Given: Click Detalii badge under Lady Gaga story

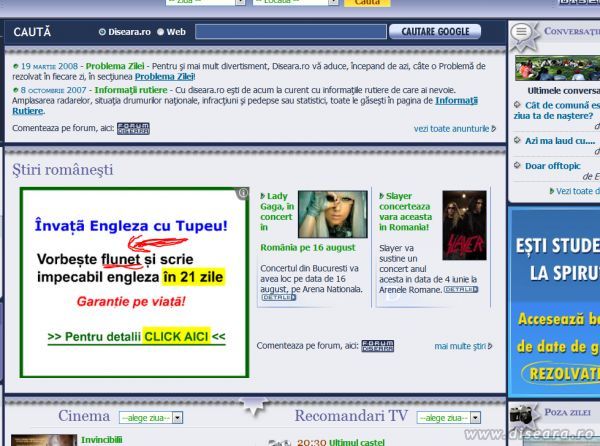Looking at the screenshot, I should pos(279,297).
